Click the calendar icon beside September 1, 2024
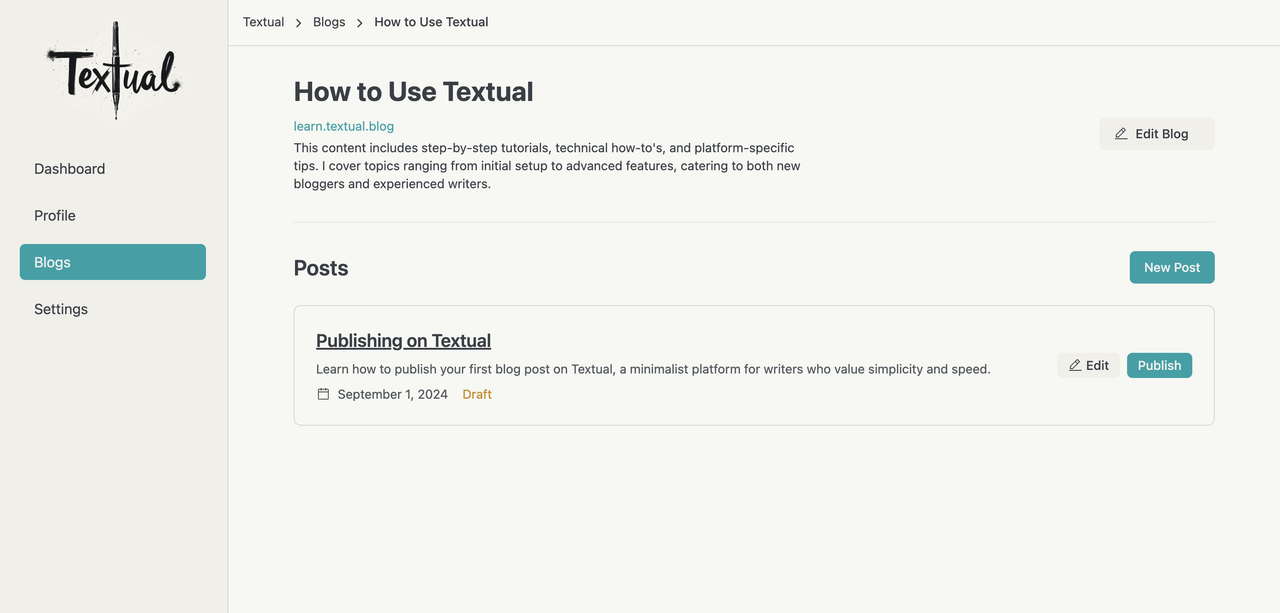 tap(323, 394)
